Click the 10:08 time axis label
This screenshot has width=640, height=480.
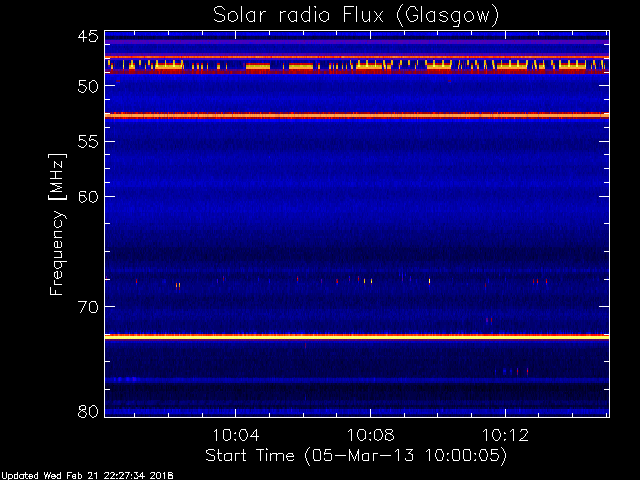pos(371,435)
